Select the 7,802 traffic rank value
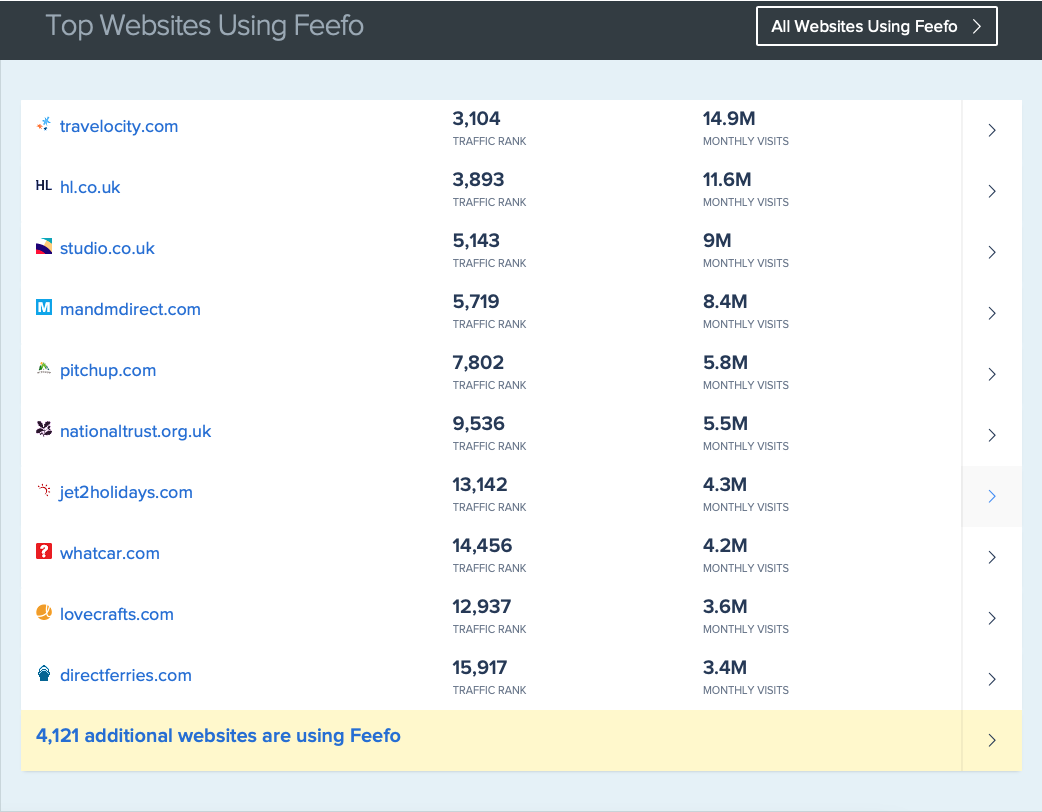 (478, 363)
